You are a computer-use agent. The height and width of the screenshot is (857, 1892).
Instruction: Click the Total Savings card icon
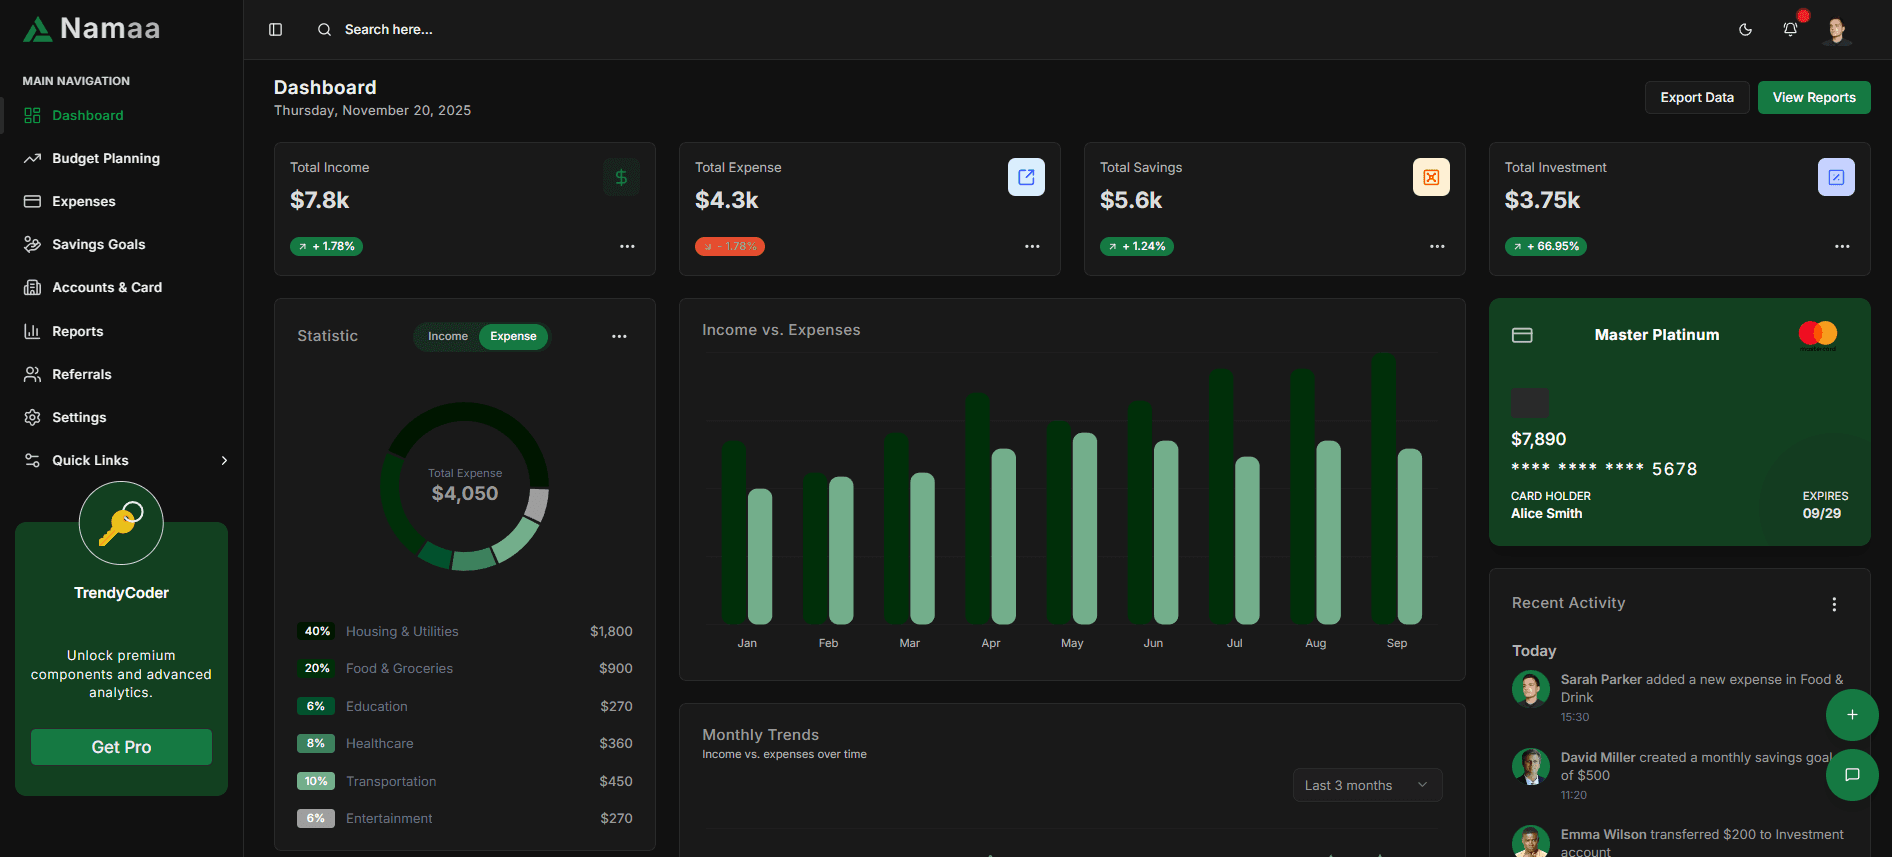1431,177
